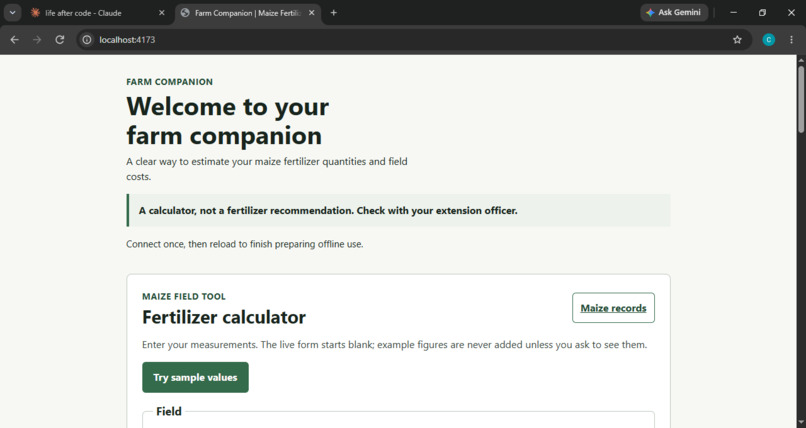Select the Farm Companion browser tab
This screenshot has width=806, height=428.
pyautogui.click(x=248, y=13)
